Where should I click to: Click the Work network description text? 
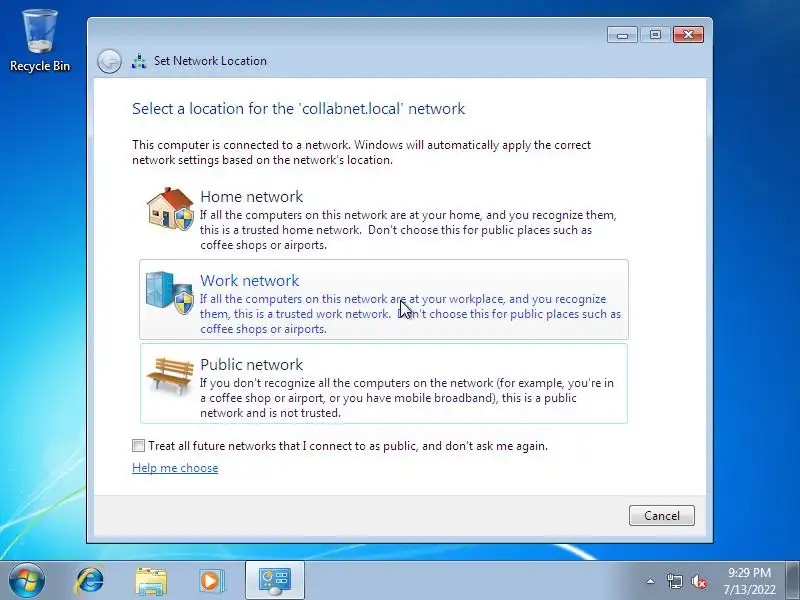pos(411,314)
